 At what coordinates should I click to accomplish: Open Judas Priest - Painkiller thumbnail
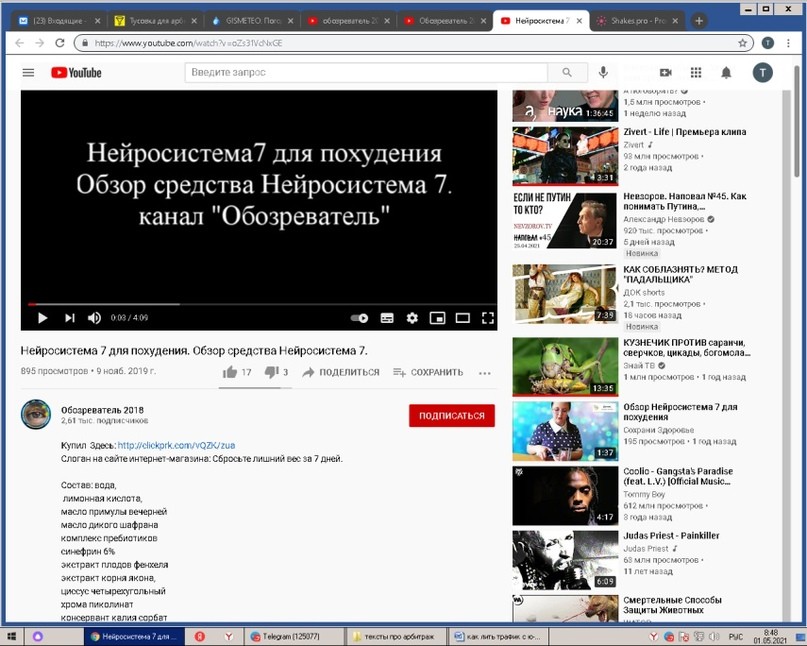coord(565,560)
